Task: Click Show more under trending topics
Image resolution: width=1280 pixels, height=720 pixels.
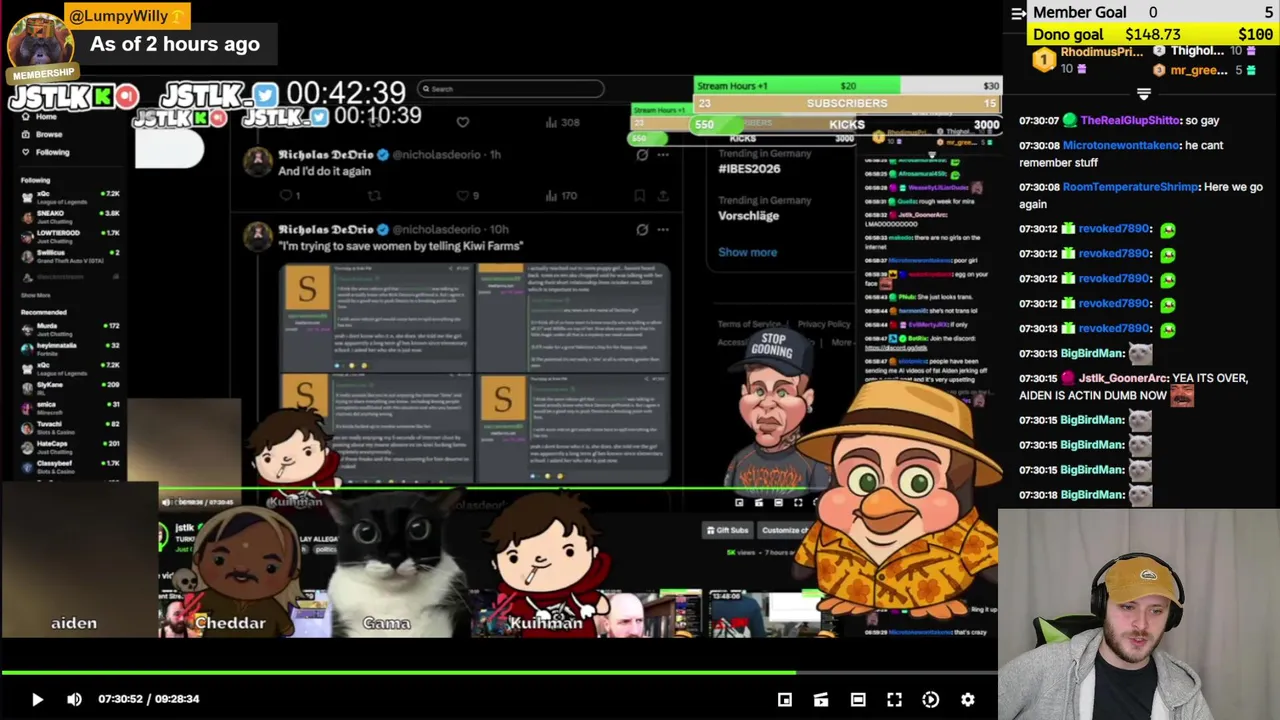Action: click(747, 252)
